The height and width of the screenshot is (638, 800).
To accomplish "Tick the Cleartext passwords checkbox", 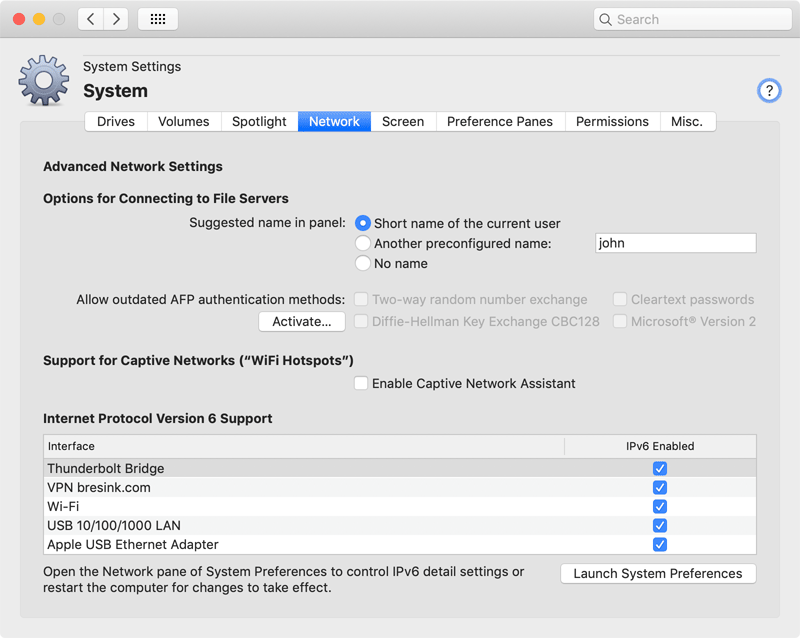I will (x=620, y=299).
